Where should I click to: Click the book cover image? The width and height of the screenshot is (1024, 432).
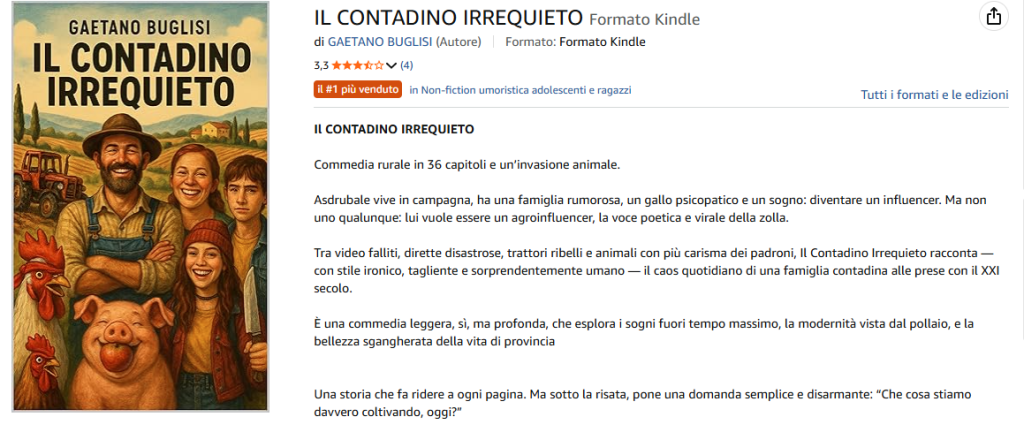pos(140,206)
